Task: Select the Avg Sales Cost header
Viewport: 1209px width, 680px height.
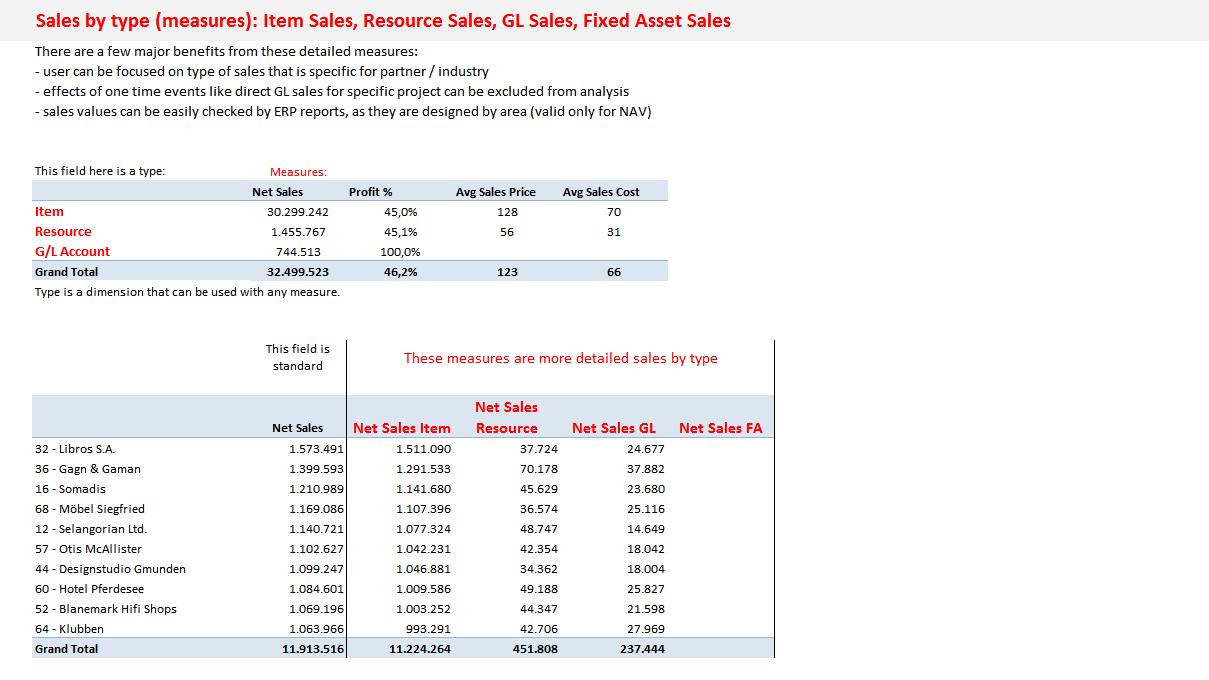Action: click(x=601, y=192)
